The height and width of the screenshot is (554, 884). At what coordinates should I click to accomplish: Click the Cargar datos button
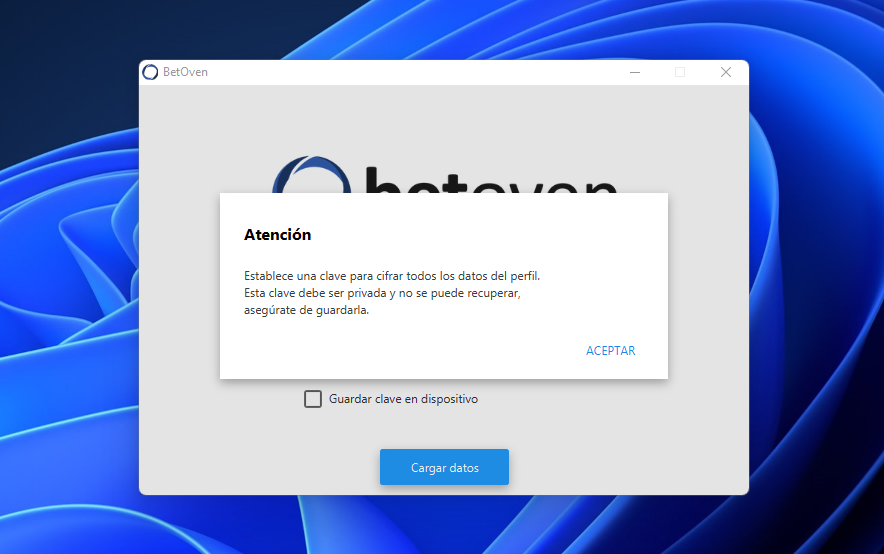pos(444,467)
